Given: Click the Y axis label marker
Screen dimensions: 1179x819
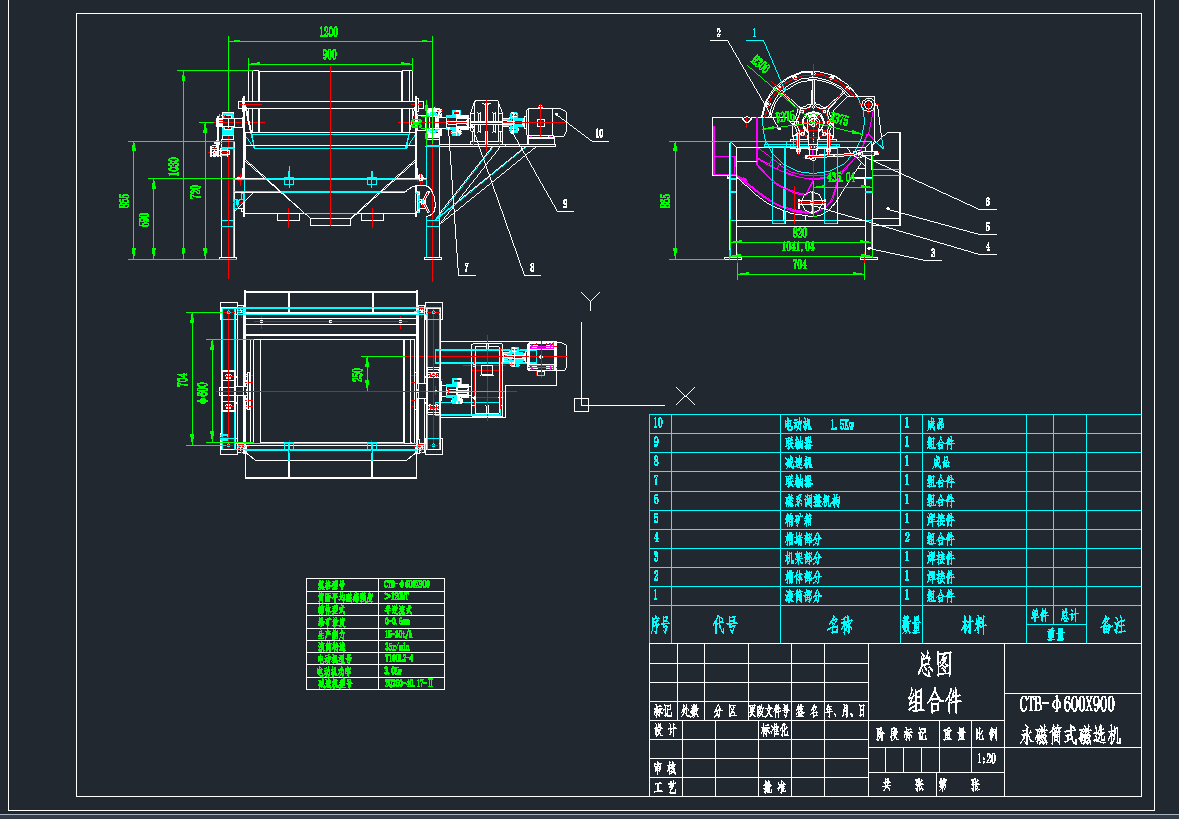Looking at the screenshot, I should (592, 300).
